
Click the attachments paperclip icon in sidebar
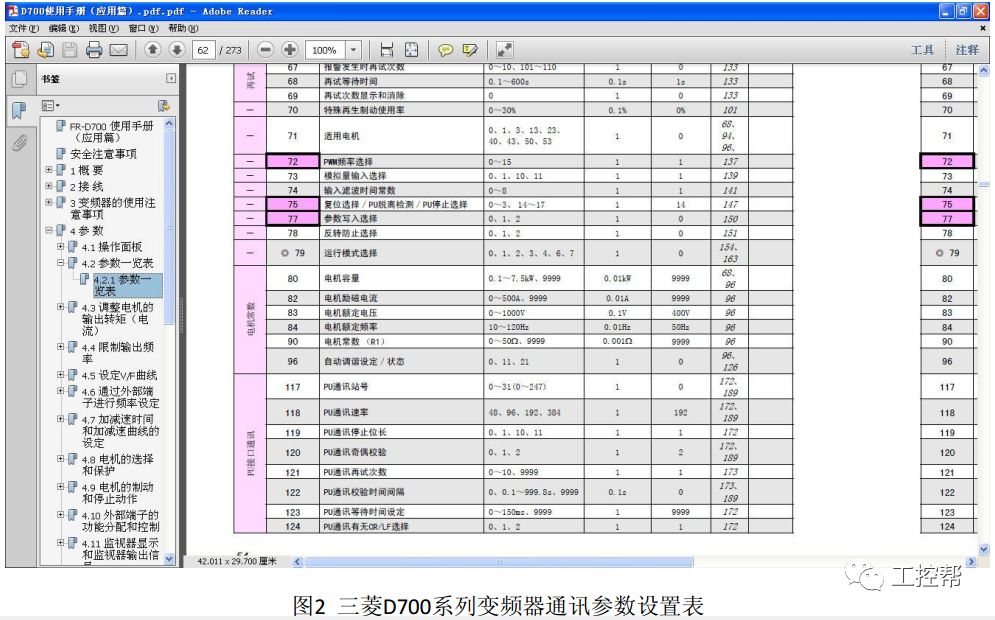(x=18, y=143)
